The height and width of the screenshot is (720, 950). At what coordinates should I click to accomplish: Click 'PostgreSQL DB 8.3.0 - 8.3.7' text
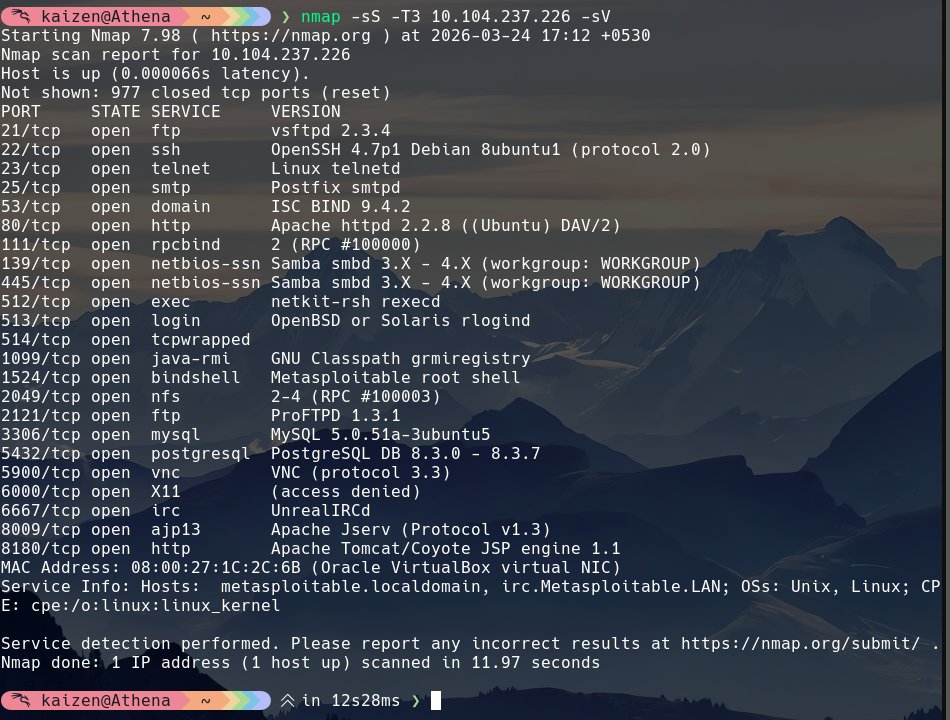coord(405,453)
